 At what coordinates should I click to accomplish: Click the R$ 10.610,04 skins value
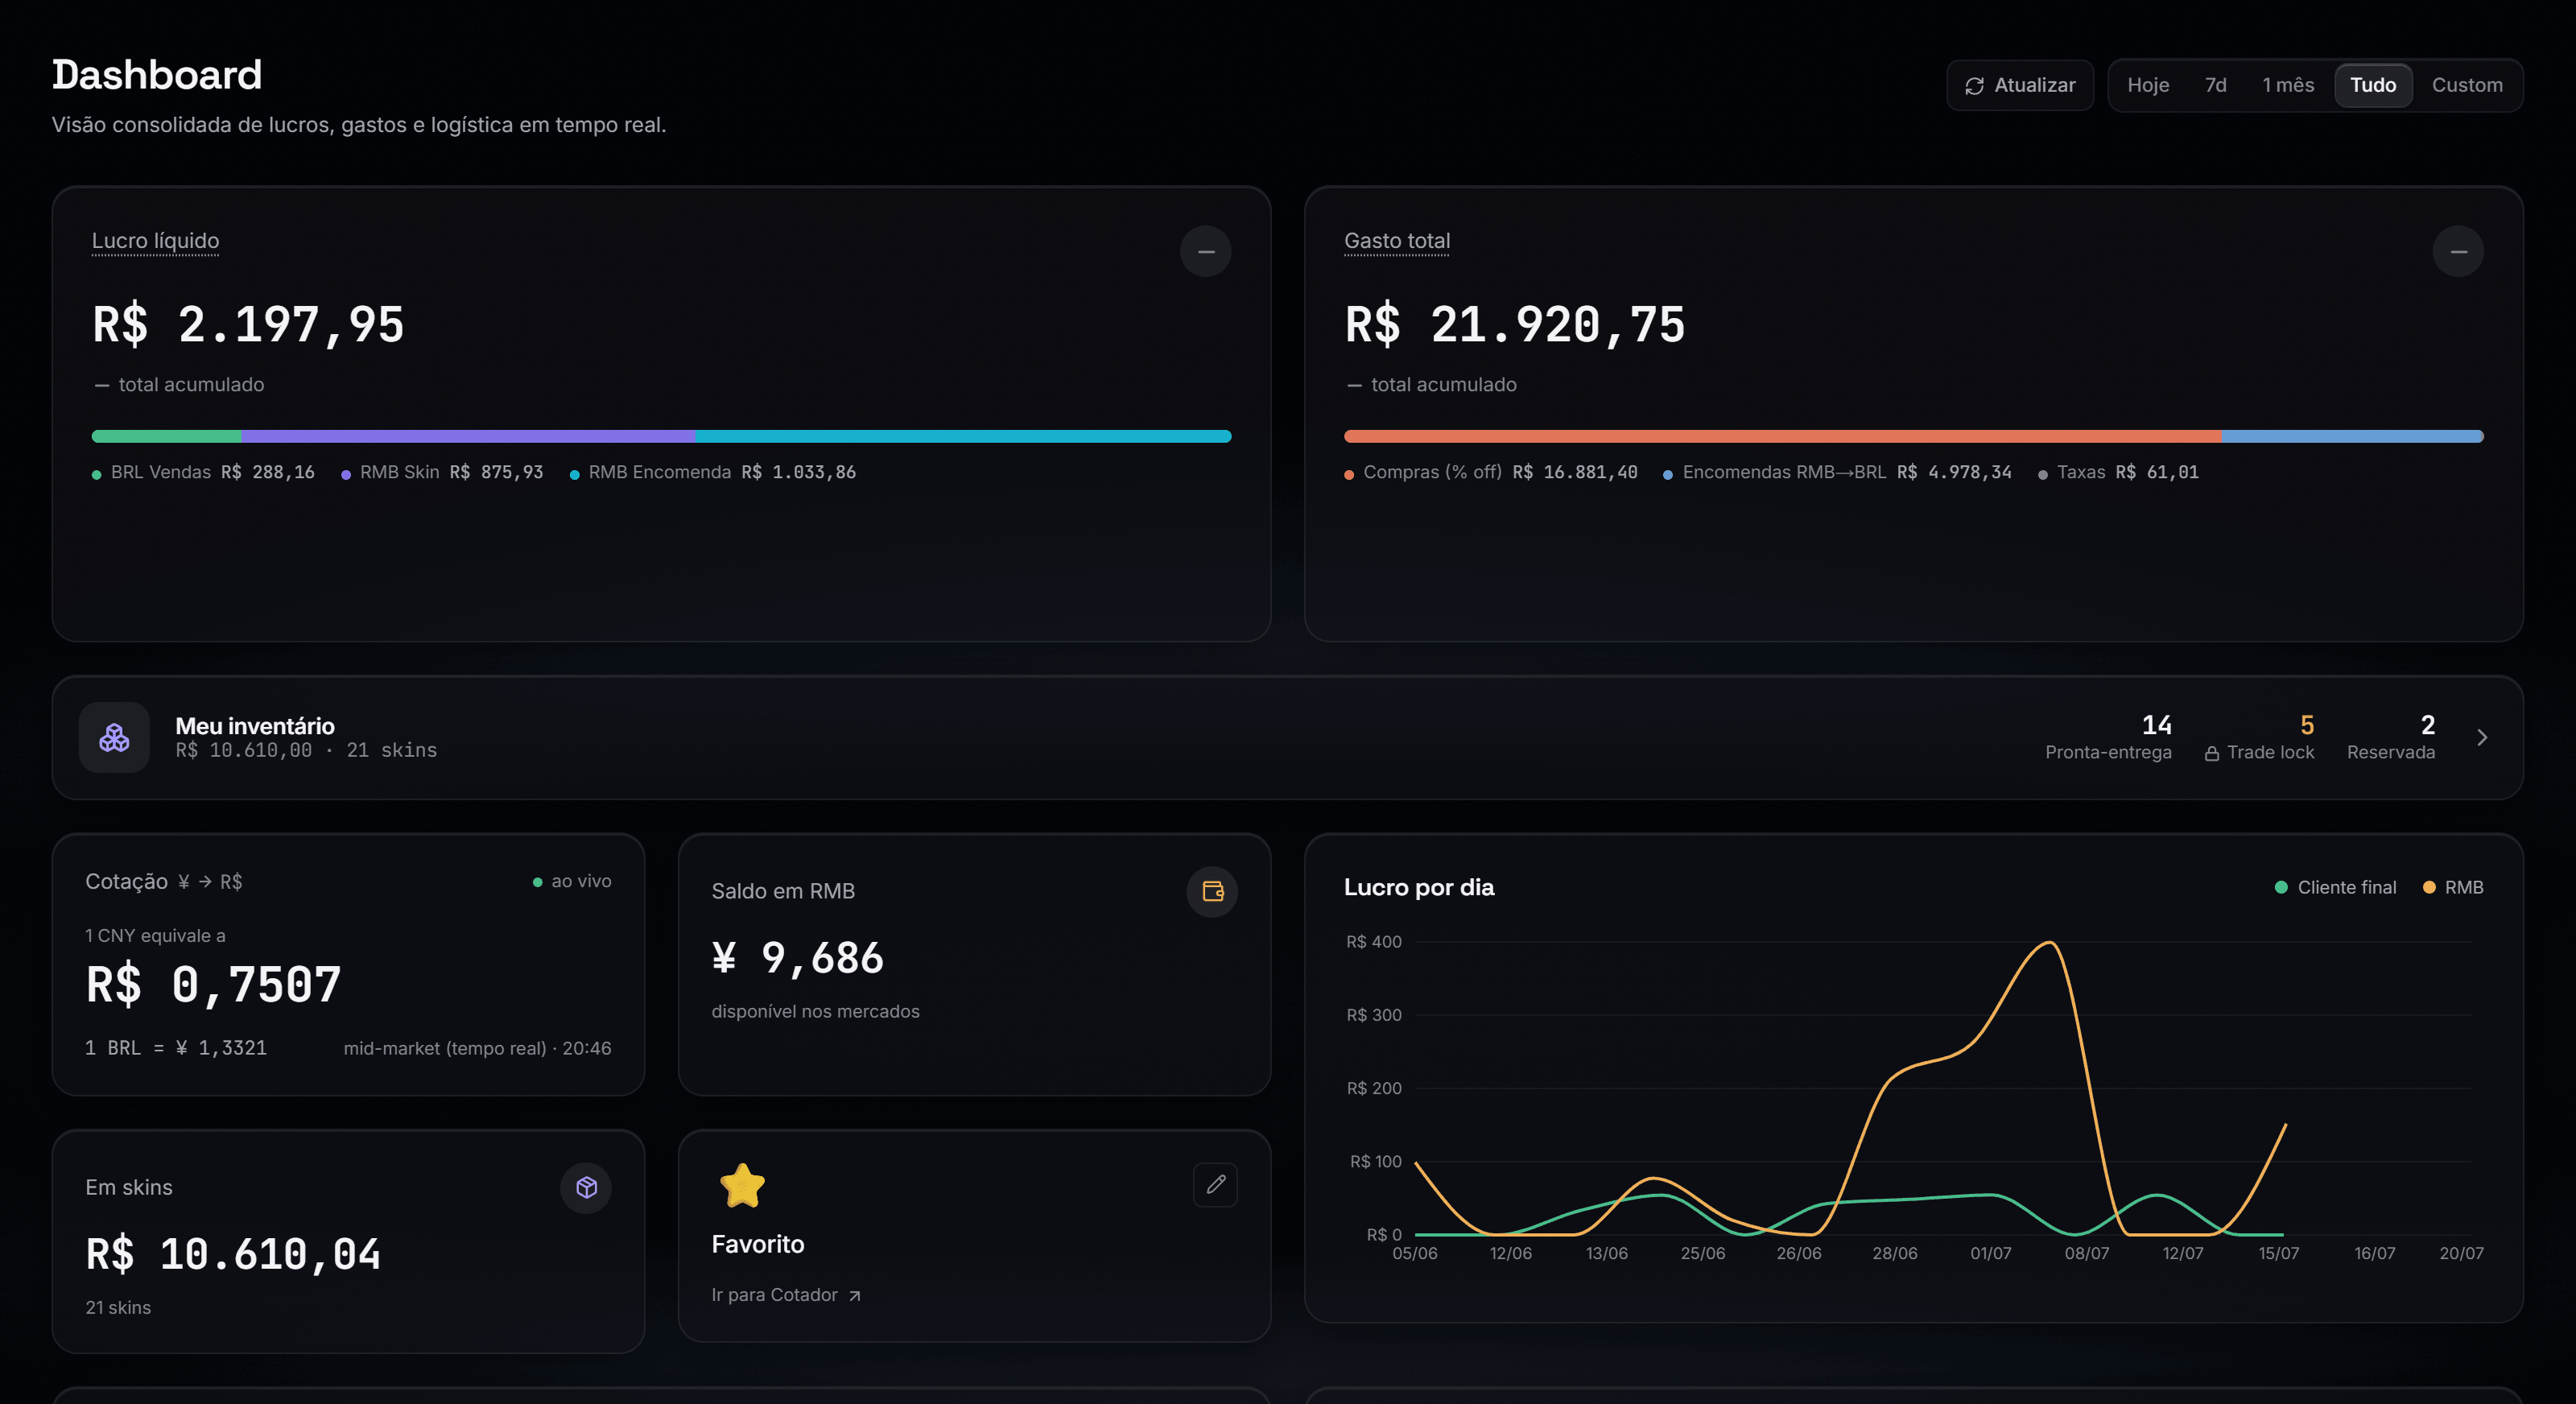click(x=233, y=1255)
